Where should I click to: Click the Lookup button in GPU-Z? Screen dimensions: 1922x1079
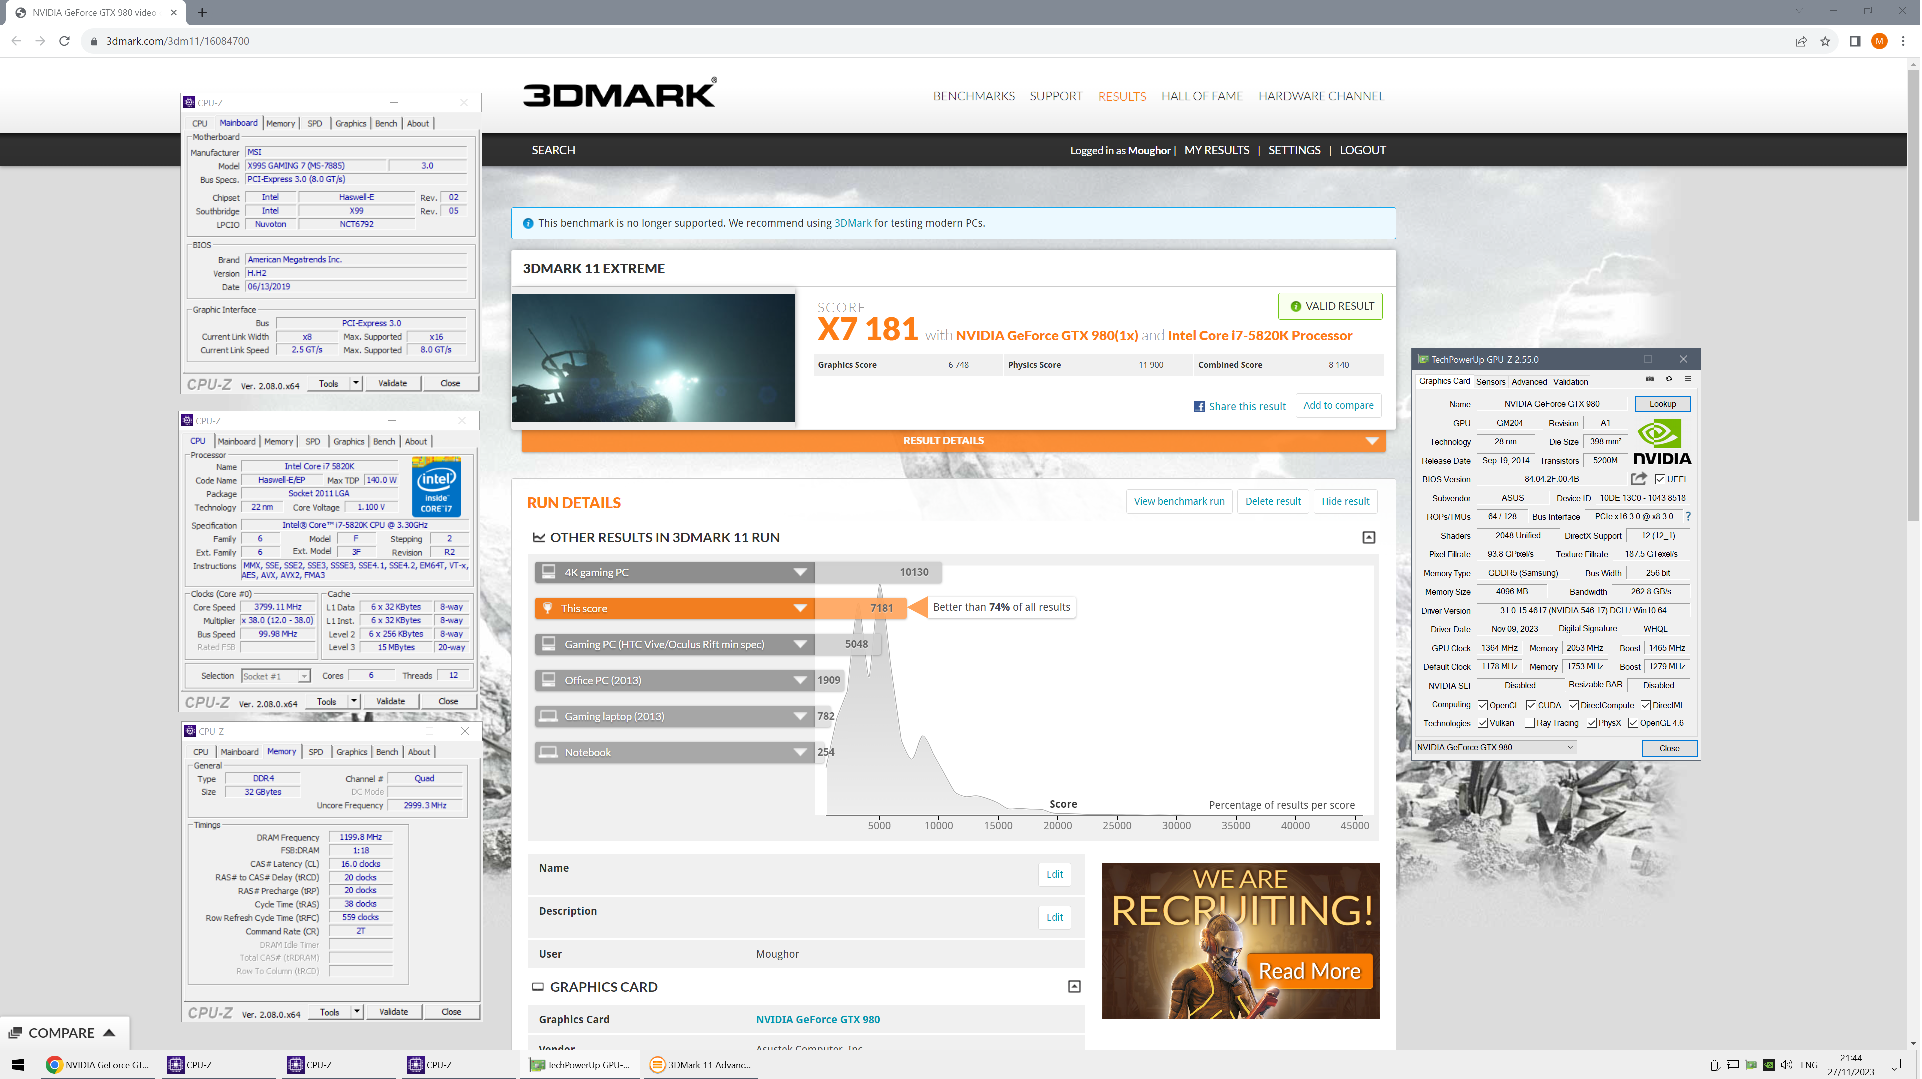coord(1663,405)
